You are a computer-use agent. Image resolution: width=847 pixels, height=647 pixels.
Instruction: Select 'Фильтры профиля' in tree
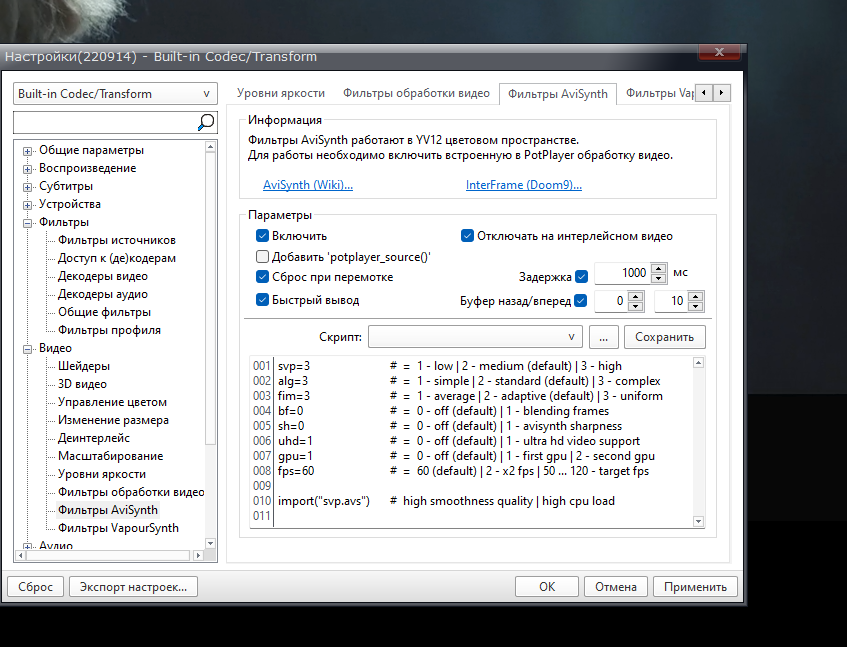(x=109, y=330)
